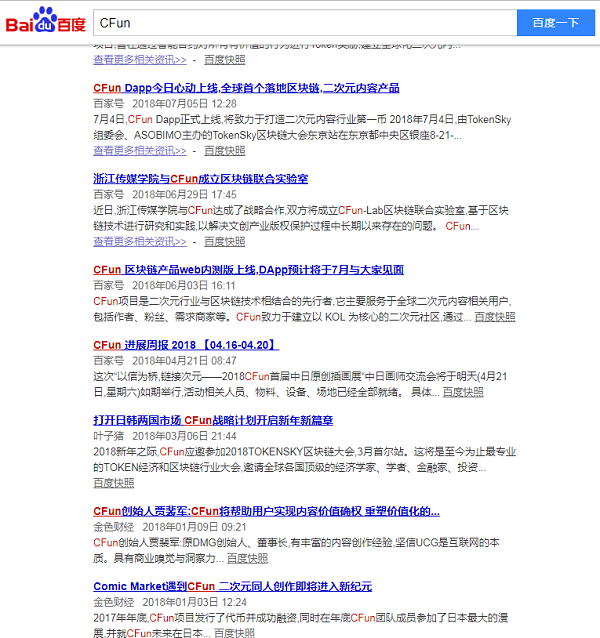
Task: Open result CFun创始人贾斐军 article
Action: tap(266, 511)
